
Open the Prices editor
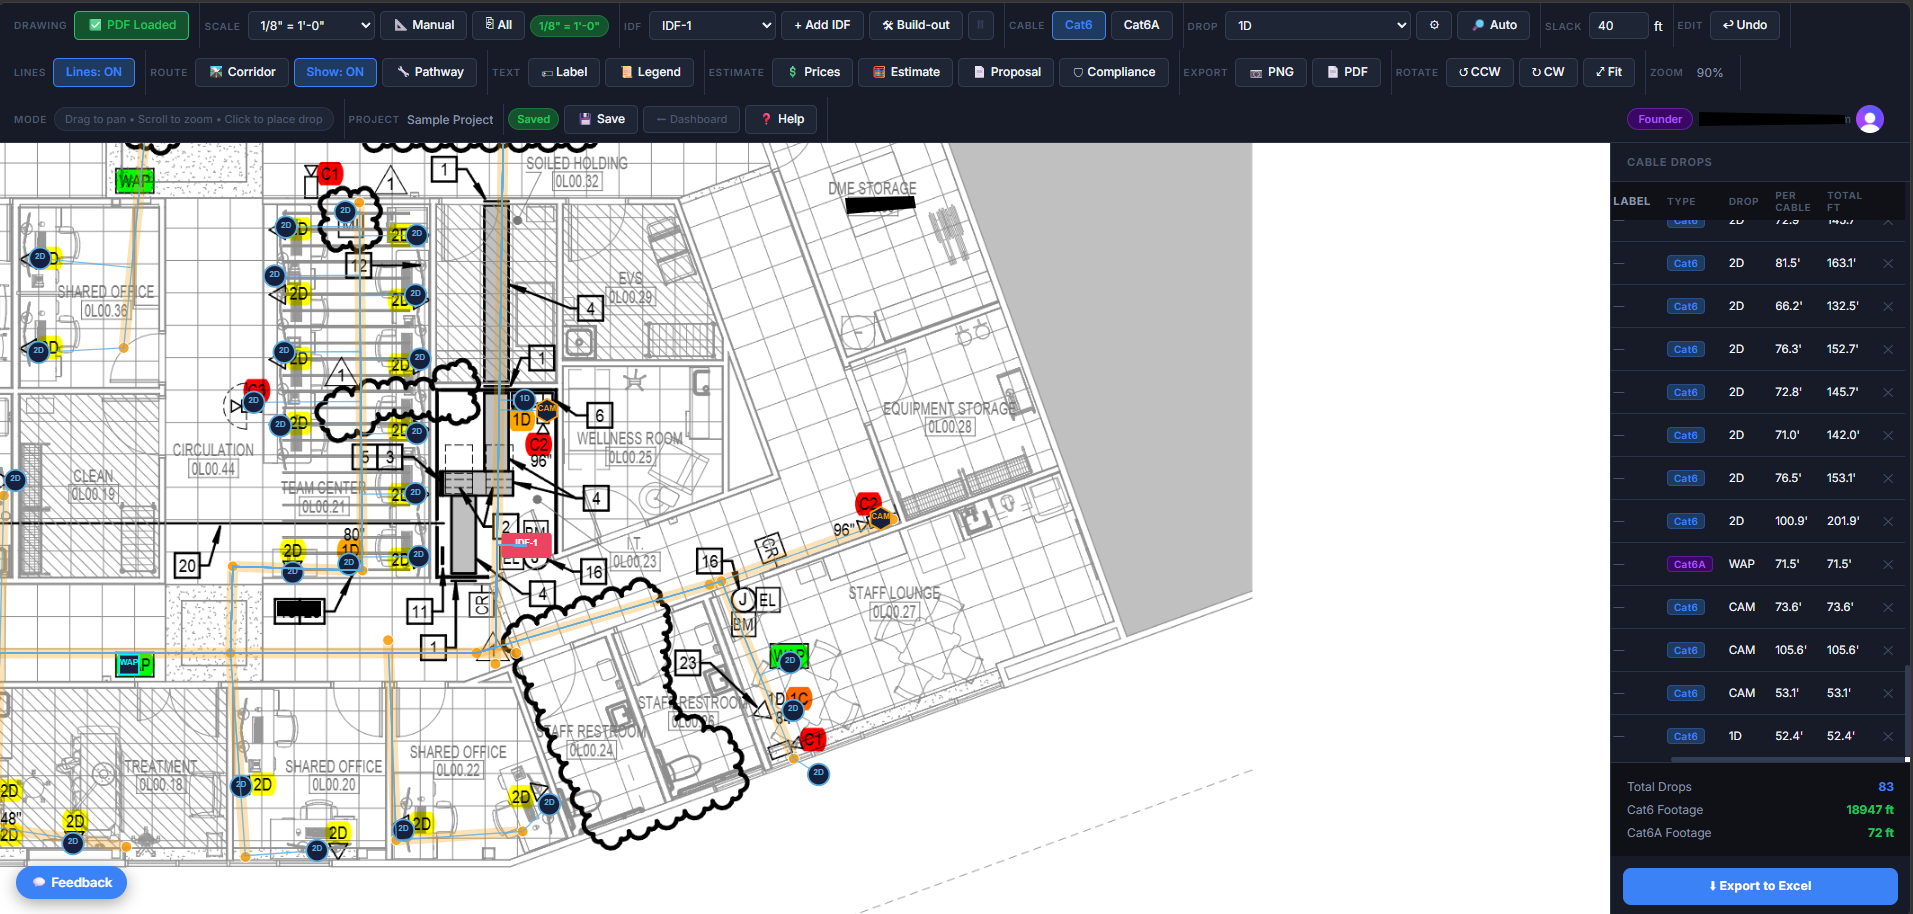click(813, 72)
